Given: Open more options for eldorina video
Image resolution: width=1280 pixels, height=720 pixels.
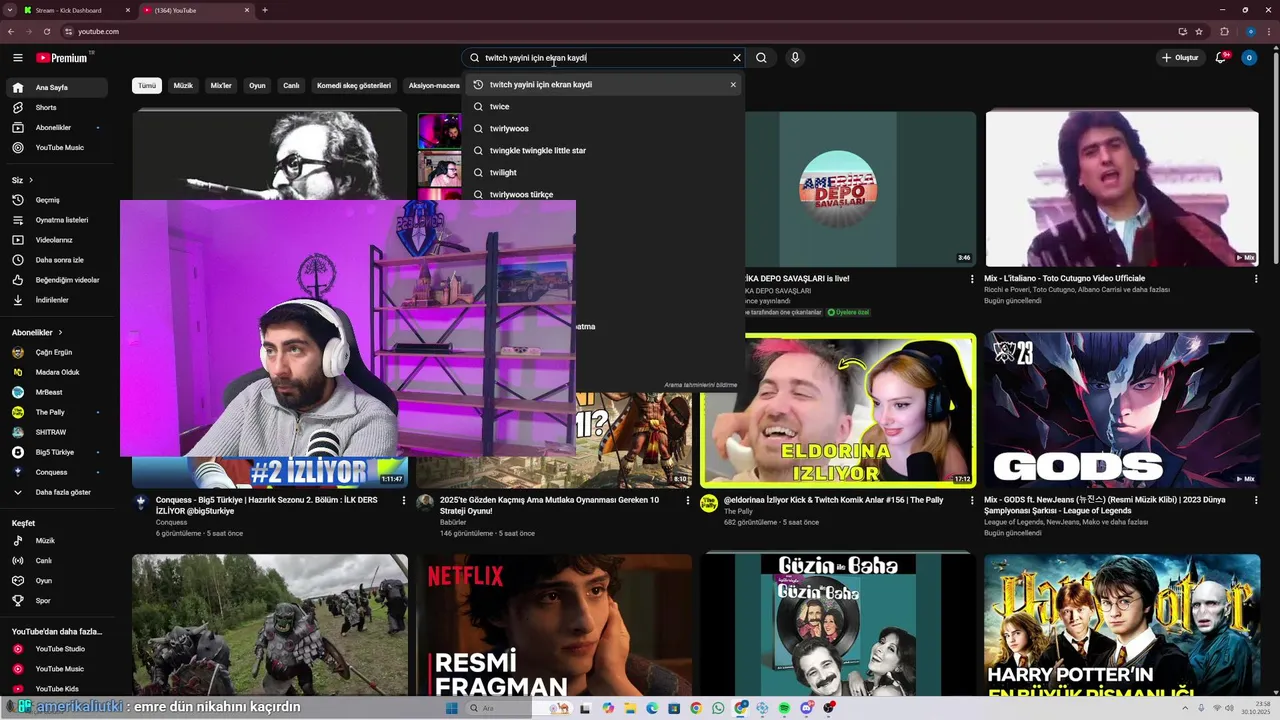Looking at the screenshot, I should [x=972, y=500].
